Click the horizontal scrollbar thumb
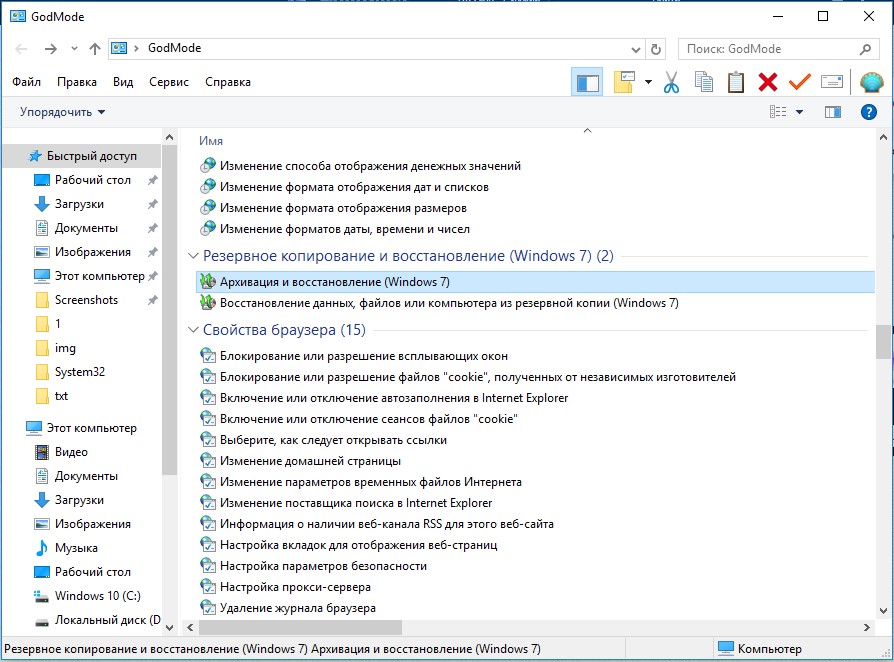Image resolution: width=894 pixels, height=662 pixels. (x=300, y=627)
